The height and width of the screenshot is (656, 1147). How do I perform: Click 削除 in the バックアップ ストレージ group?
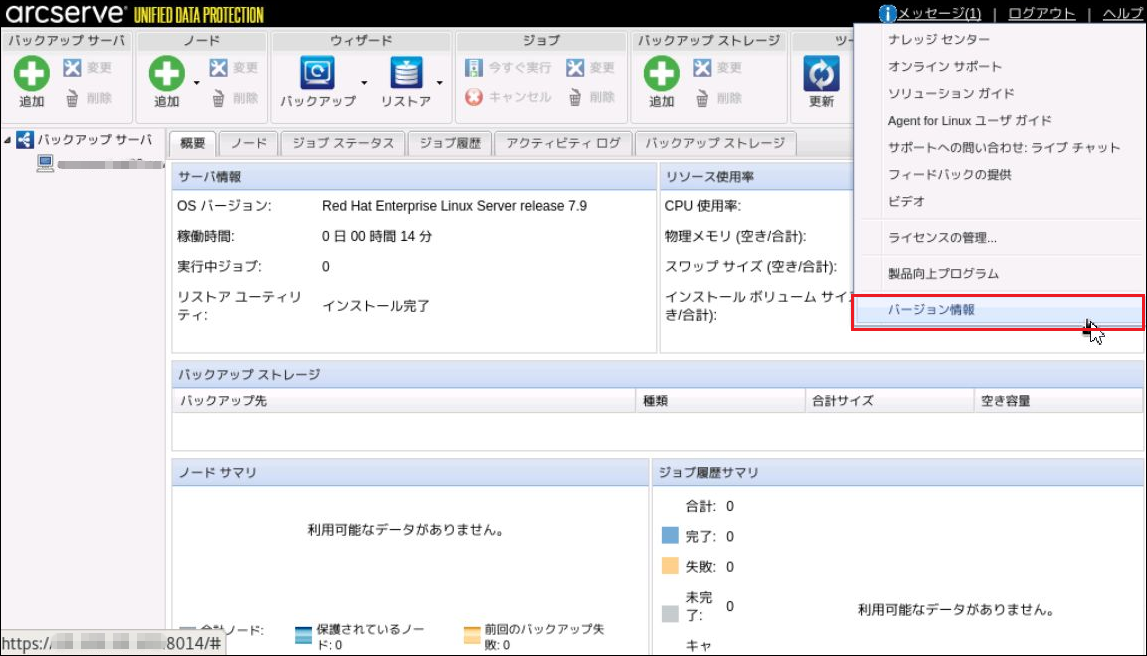point(718,98)
